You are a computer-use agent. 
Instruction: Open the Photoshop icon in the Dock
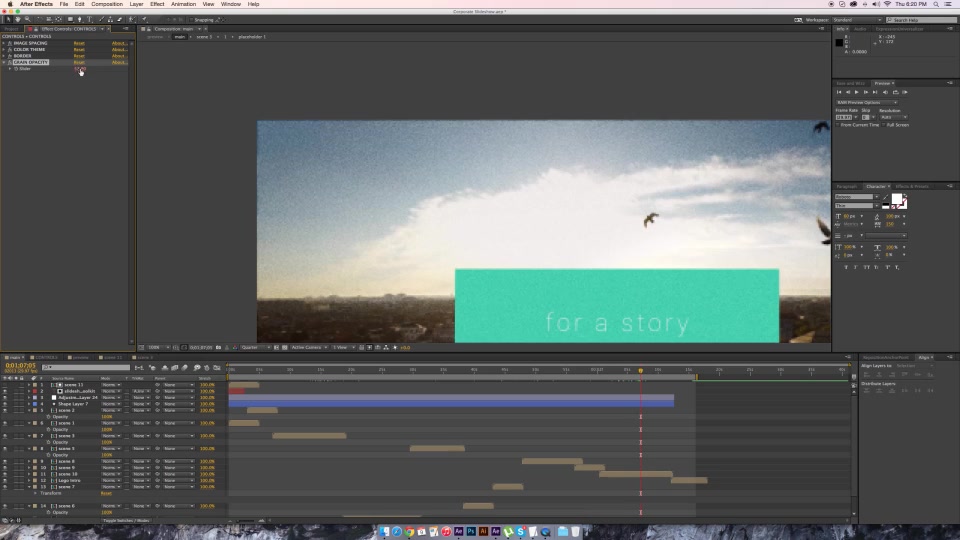click(471, 531)
